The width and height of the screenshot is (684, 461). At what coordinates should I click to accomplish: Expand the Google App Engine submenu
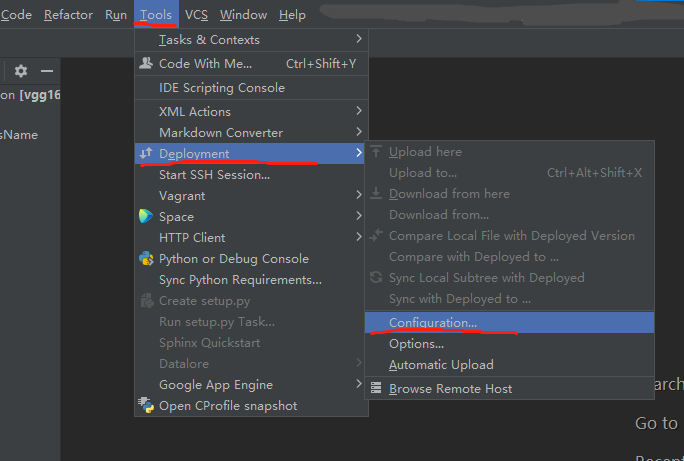click(x=359, y=384)
